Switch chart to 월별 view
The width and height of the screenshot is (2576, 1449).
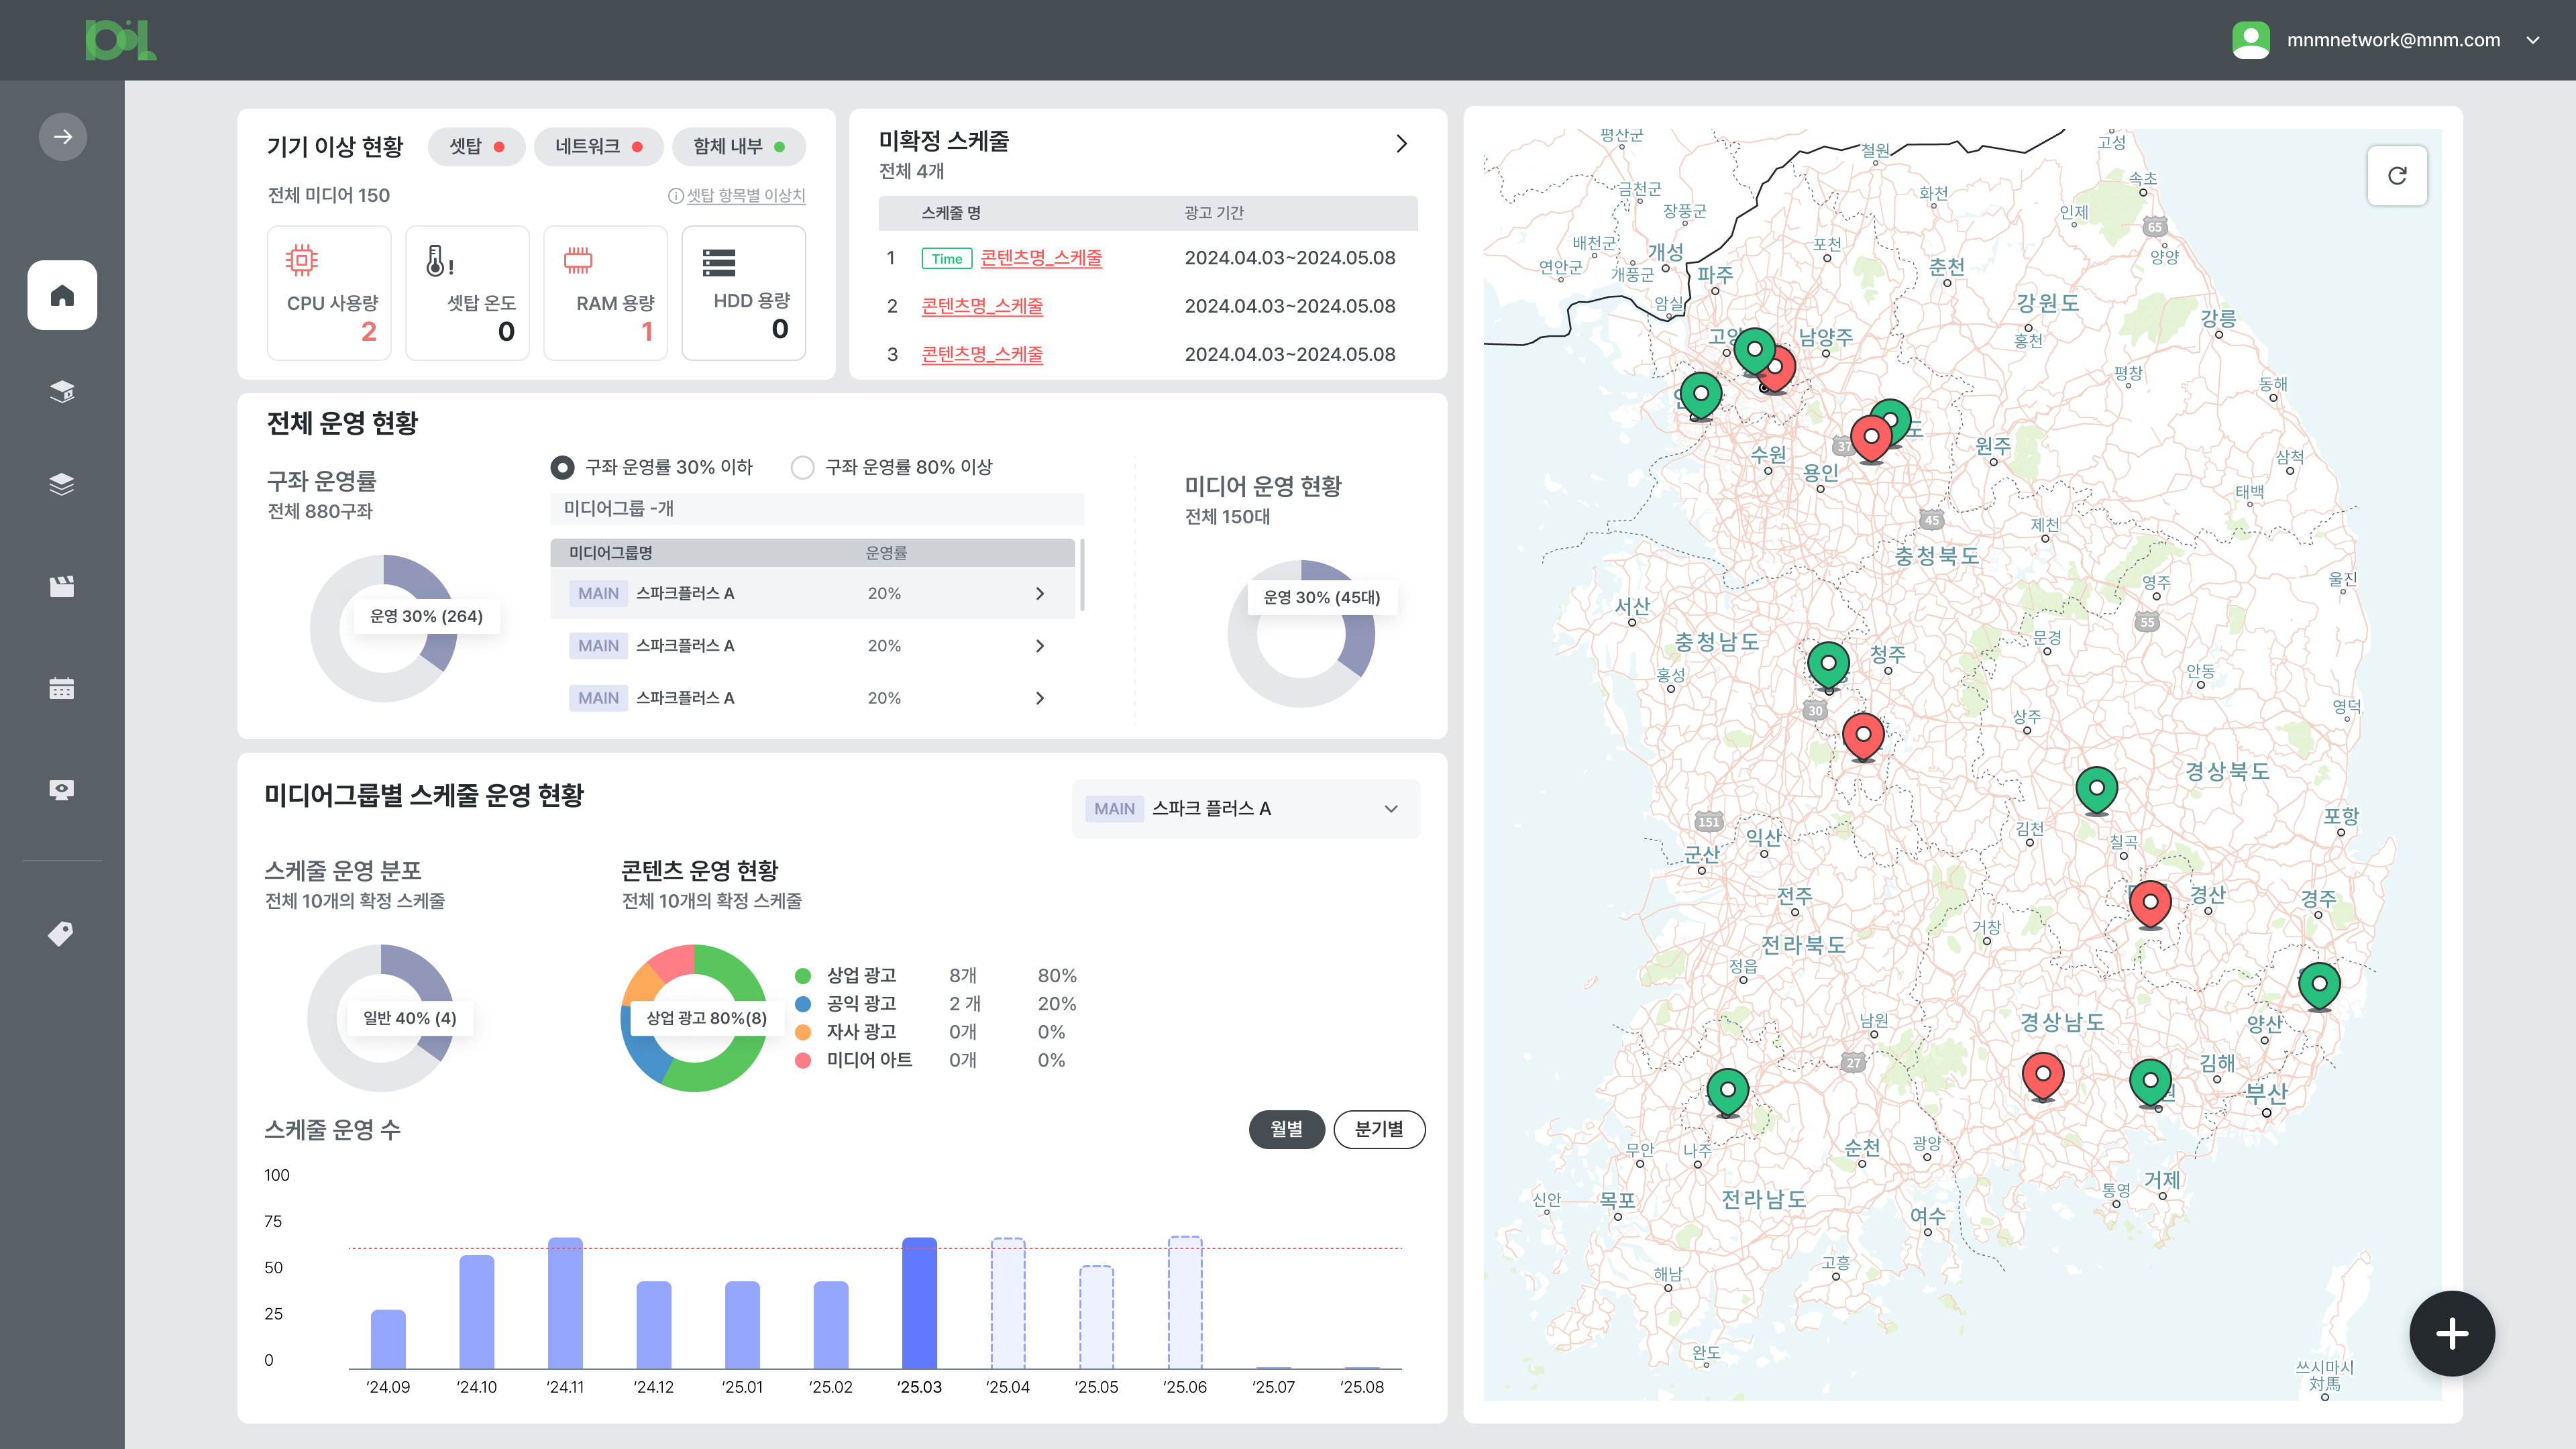[1286, 1129]
